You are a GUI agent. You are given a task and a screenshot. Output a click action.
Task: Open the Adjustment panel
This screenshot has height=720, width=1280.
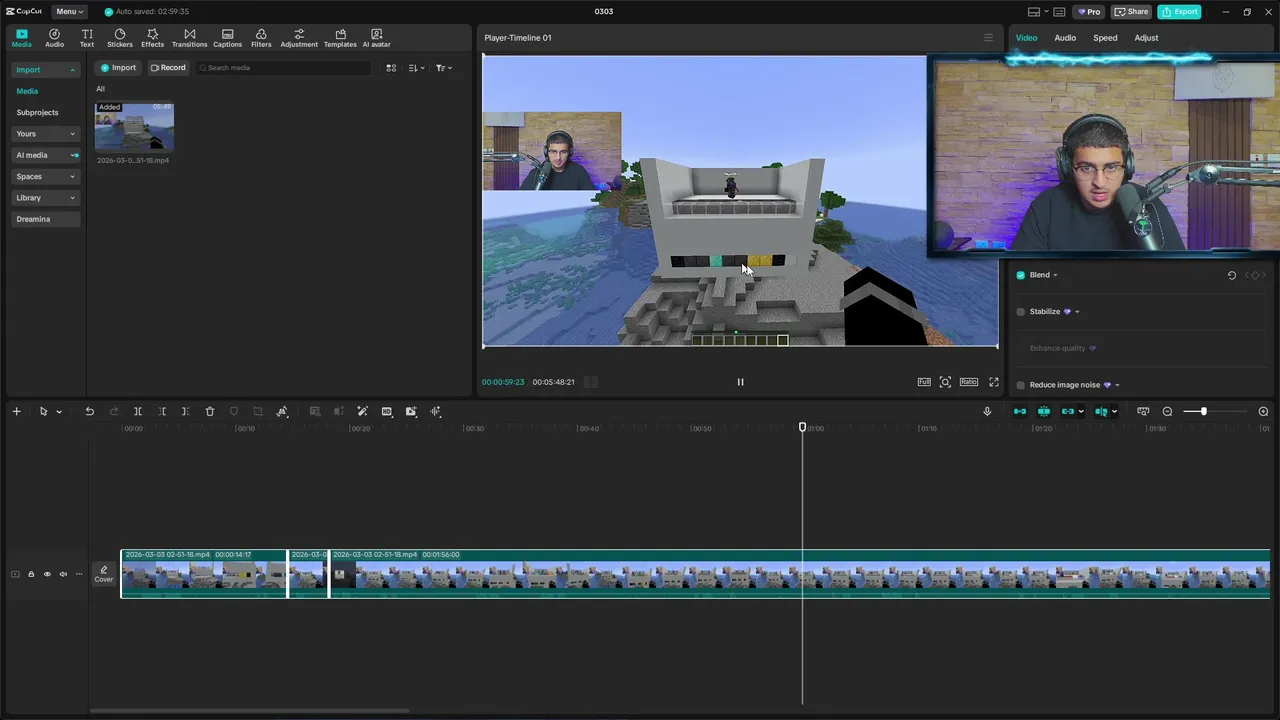(299, 38)
